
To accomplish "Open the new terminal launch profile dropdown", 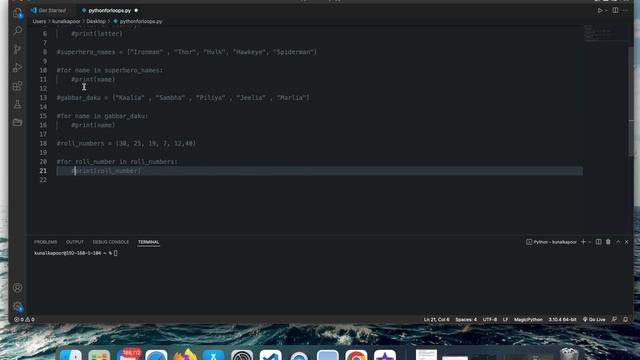I will coord(590,242).
